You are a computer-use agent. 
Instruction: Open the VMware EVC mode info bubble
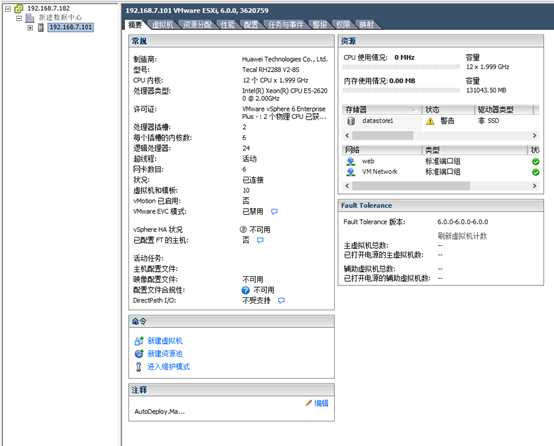click(x=274, y=211)
